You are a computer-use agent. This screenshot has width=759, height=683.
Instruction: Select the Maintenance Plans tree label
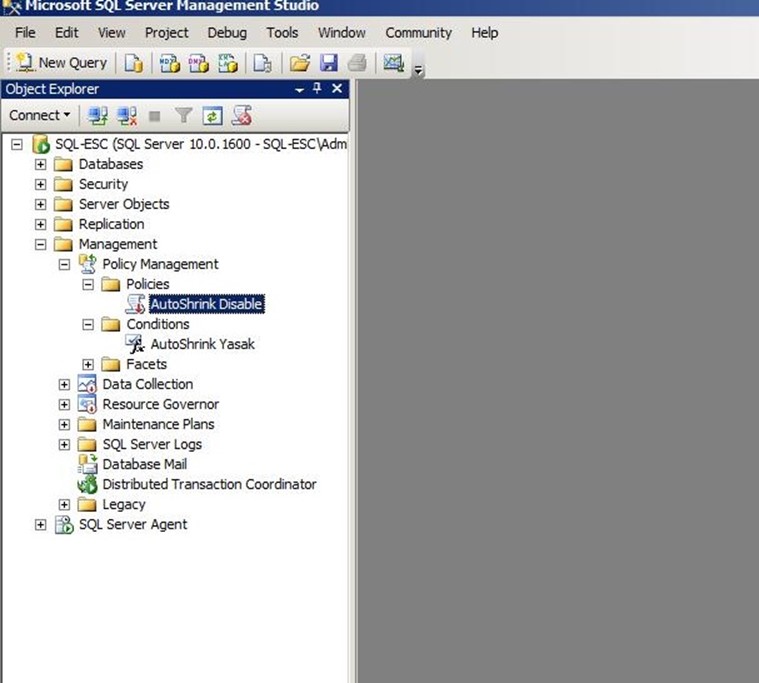tap(158, 425)
